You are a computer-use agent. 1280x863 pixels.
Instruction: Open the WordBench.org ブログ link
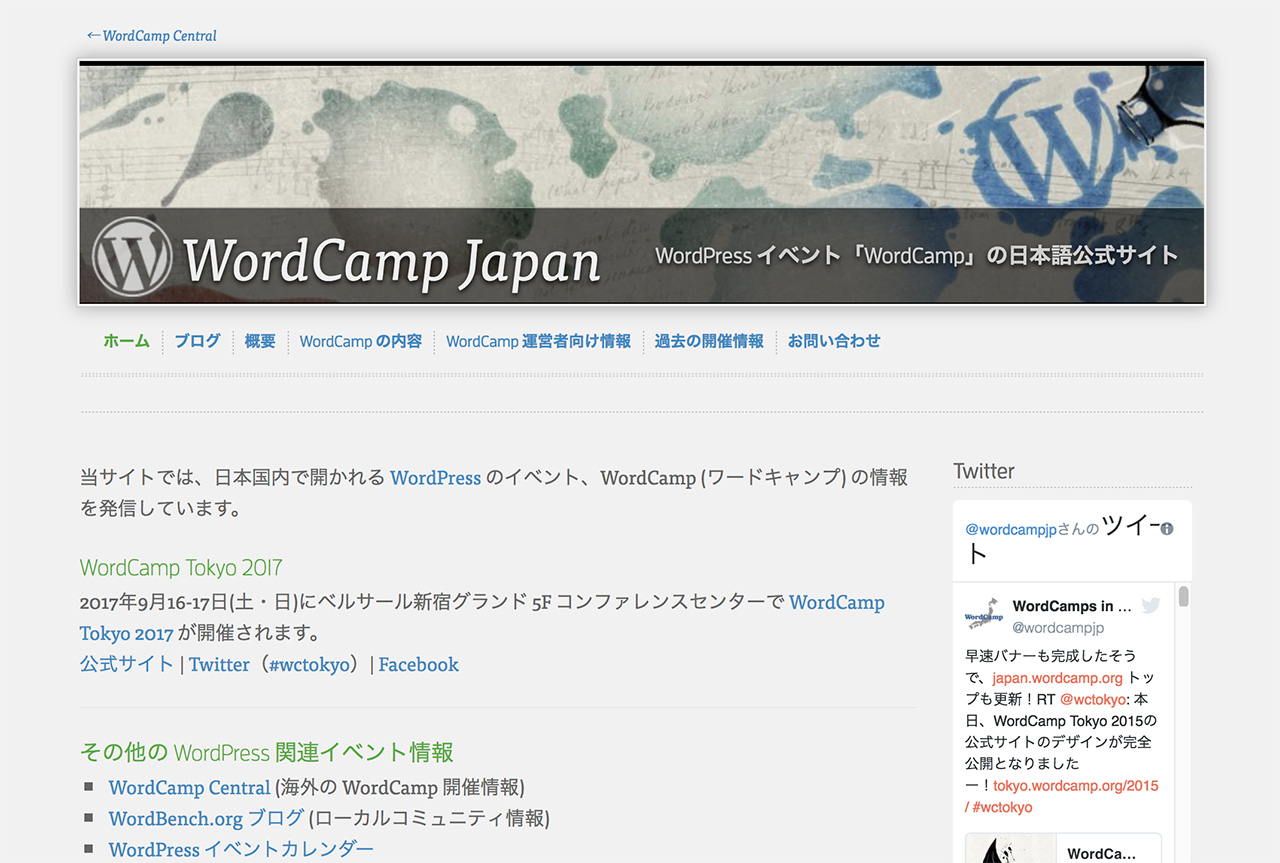pyautogui.click(x=206, y=818)
